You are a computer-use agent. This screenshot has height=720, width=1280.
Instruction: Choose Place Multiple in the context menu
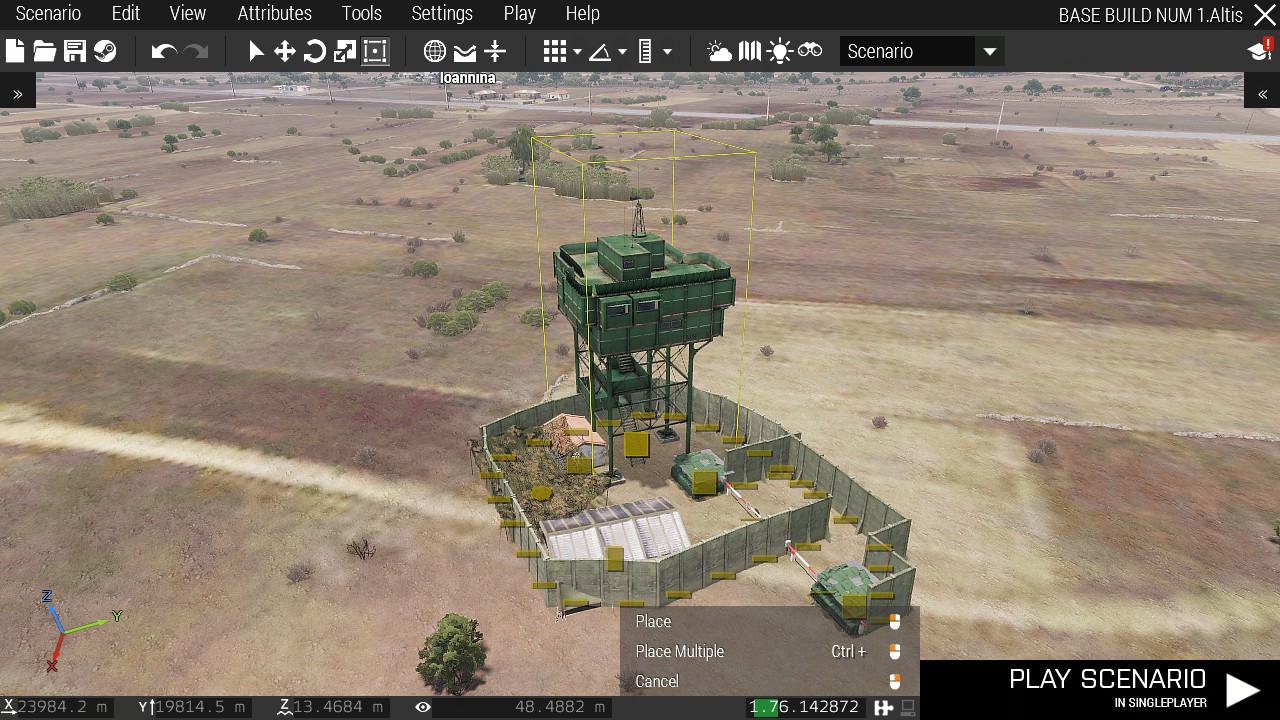tap(770, 651)
